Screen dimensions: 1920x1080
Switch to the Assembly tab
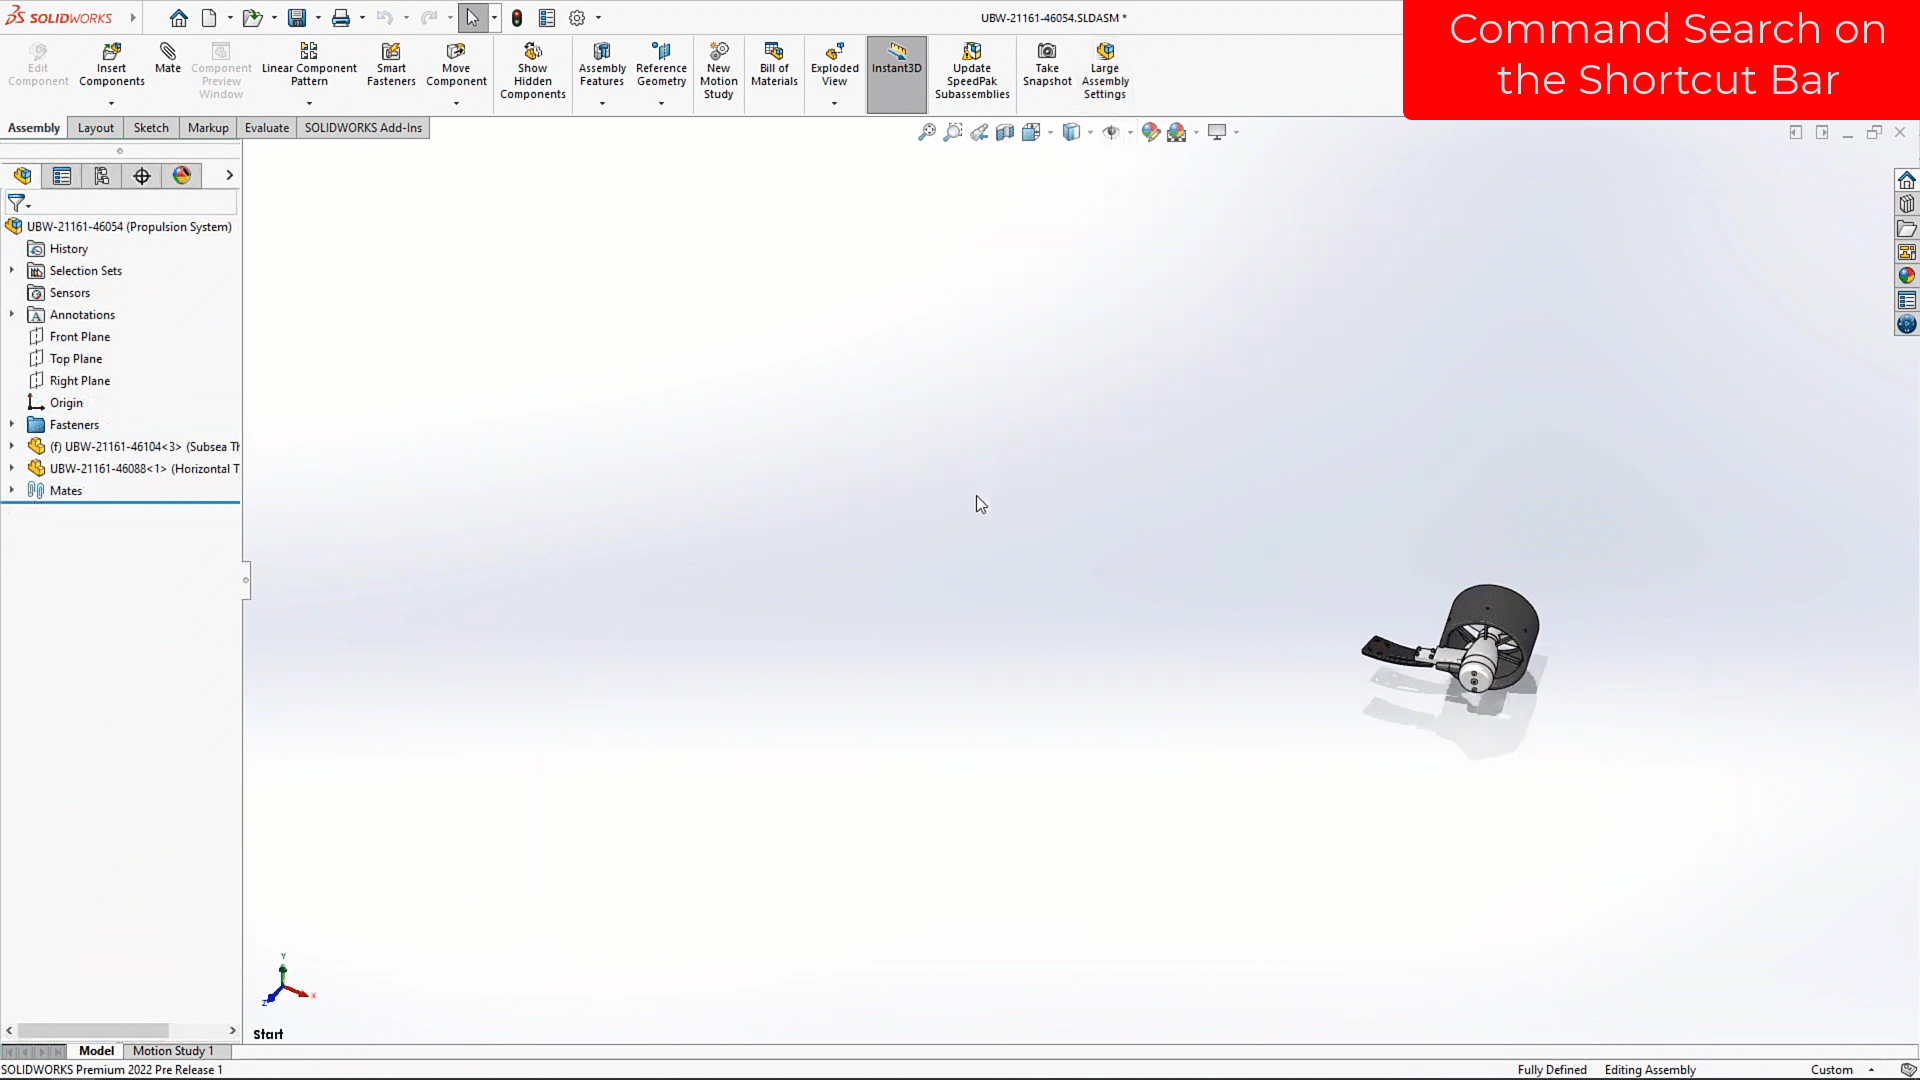click(34, 128)
